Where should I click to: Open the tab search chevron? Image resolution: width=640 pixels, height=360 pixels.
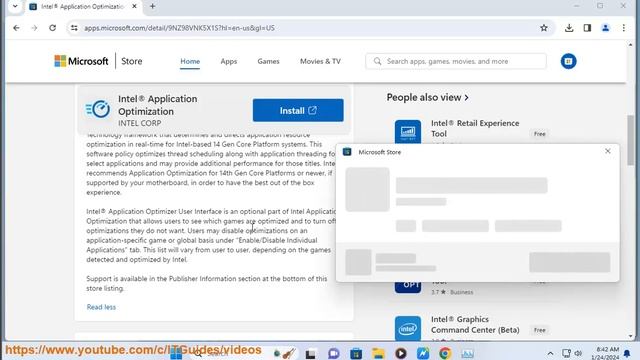click(x=15, y=7)
